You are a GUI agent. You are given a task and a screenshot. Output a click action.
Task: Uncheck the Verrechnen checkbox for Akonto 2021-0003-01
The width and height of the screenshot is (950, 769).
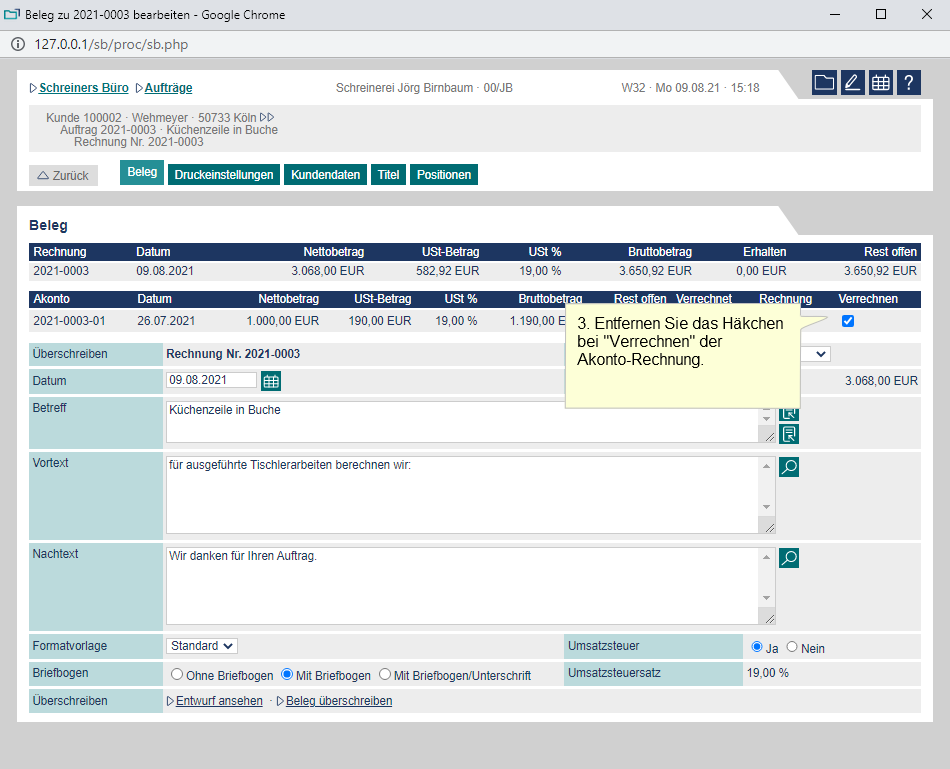click(x=848, y=321)
